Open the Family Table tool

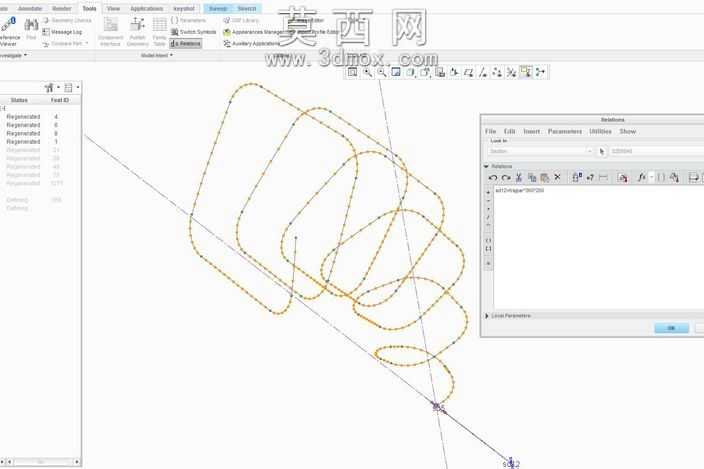coord(159,31)
